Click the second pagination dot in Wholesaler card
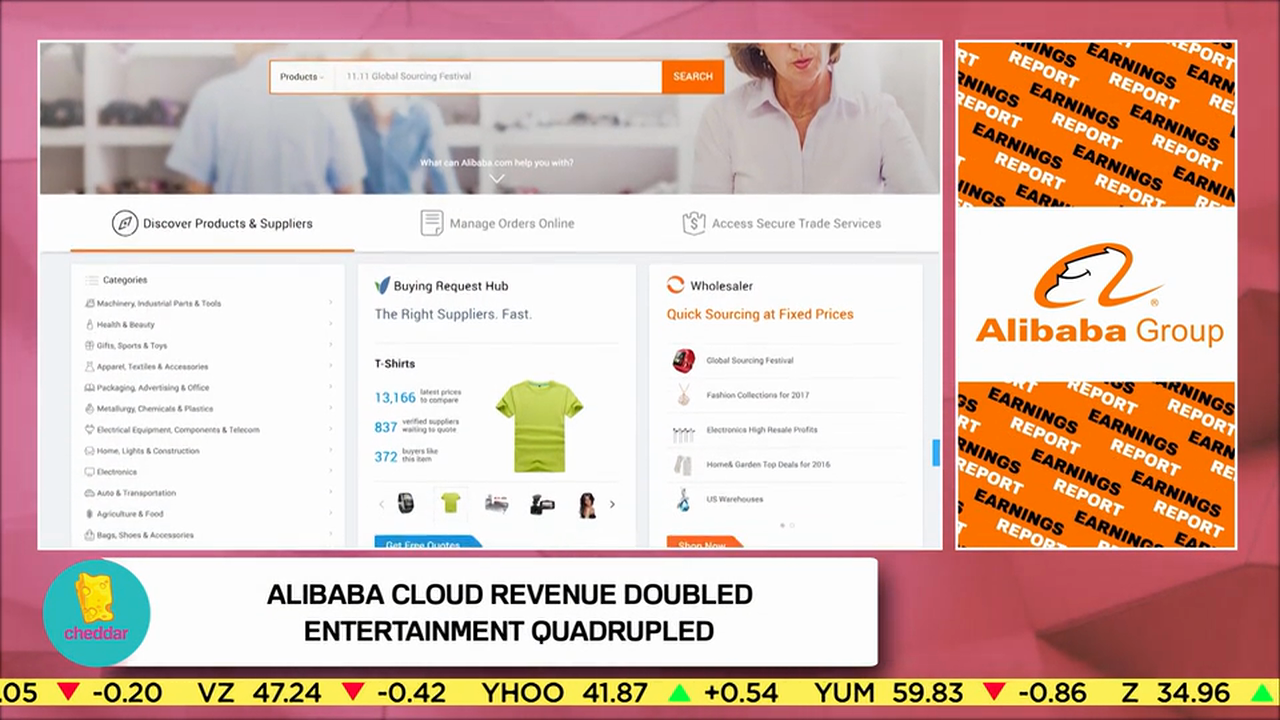1280x720 pixels. [x=792, y=525]
